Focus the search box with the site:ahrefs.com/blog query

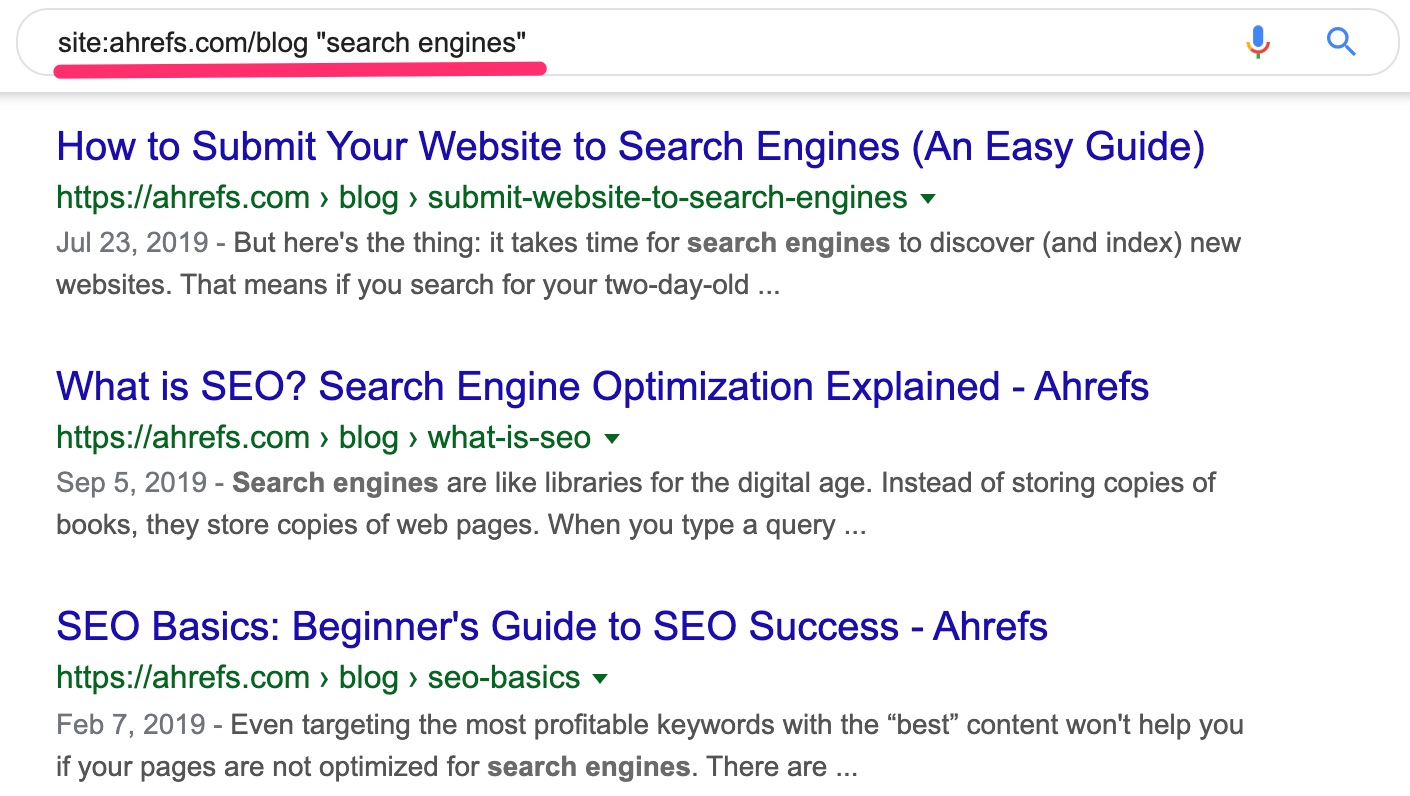[706, 42]
